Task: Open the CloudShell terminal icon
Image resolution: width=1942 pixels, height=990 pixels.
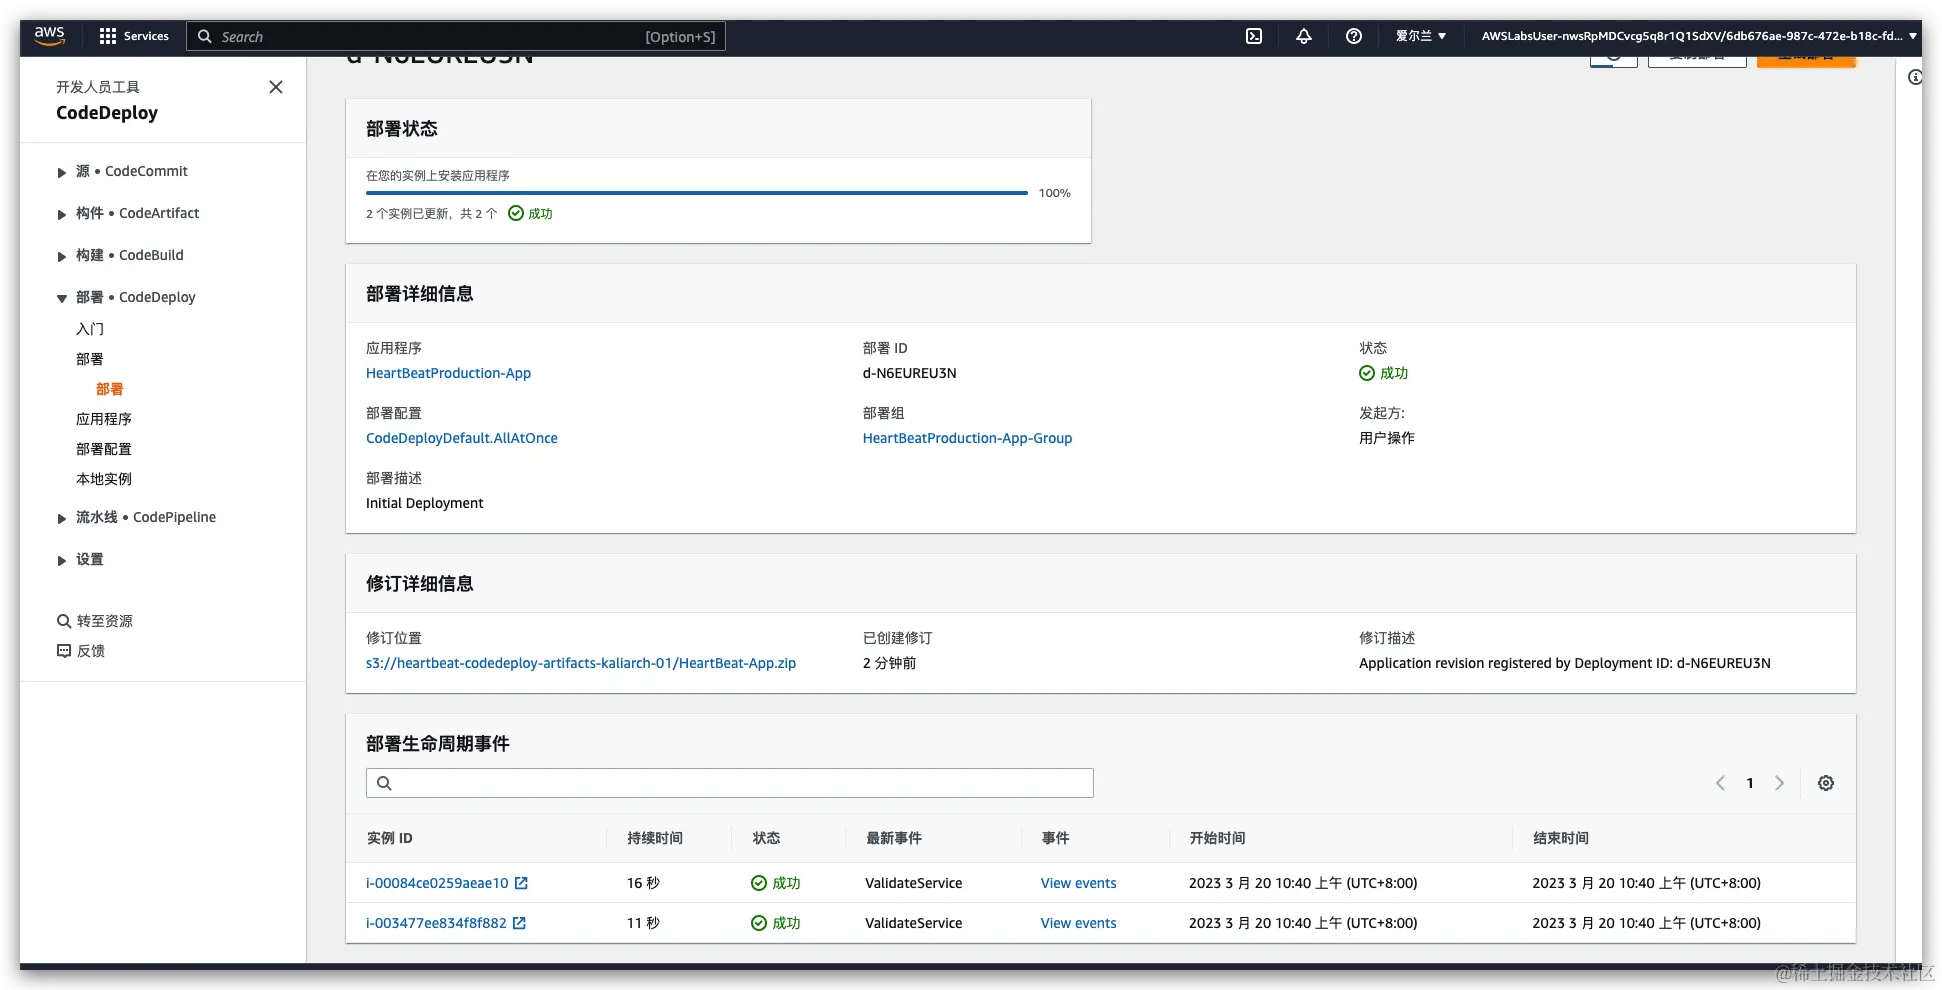Action: (1254, 36)
